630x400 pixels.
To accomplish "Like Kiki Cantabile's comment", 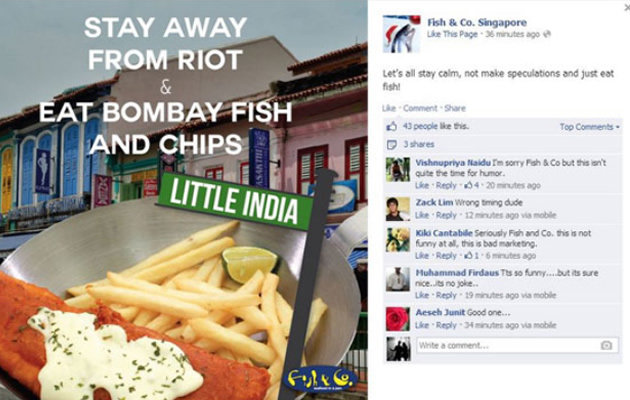I will [x=422, y=256].
